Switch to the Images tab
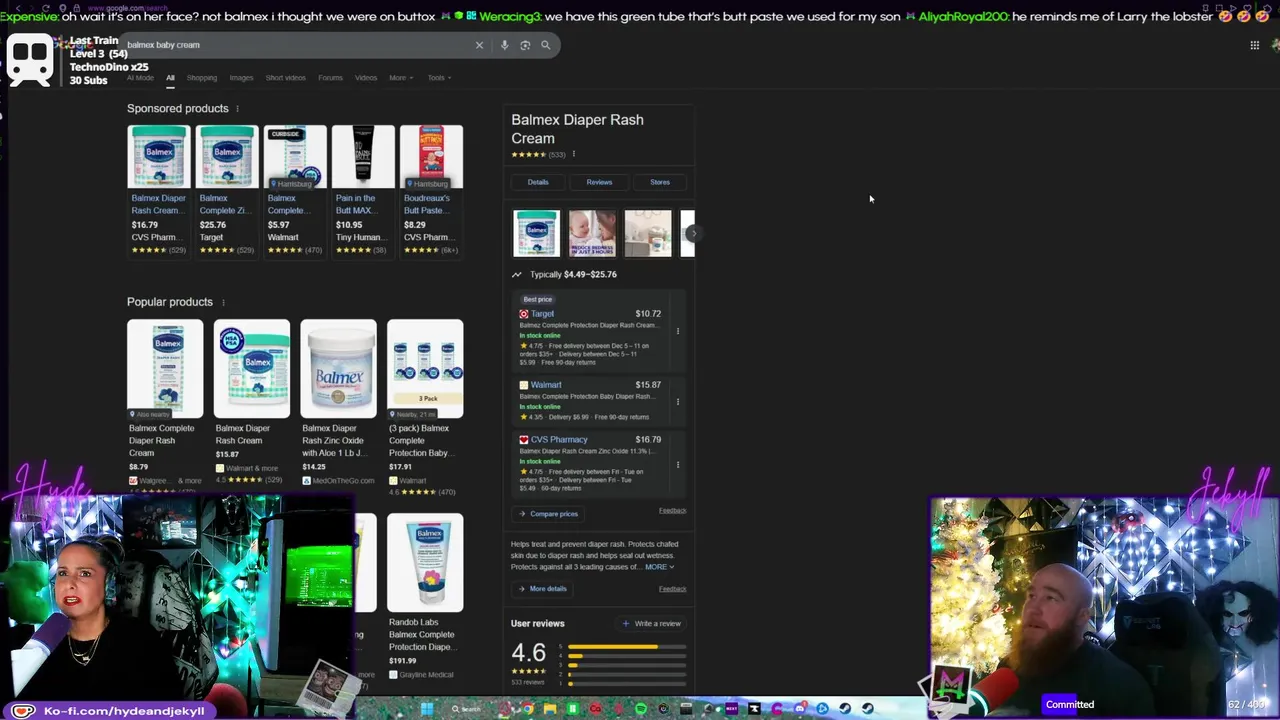 click(x=241, y=78)
